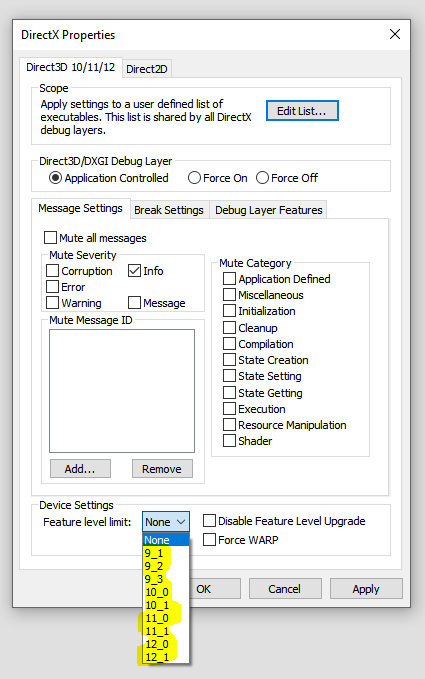
Task: Close the DirectX Properties dialog
Action: pyautogui.click(x=395, y=34)
